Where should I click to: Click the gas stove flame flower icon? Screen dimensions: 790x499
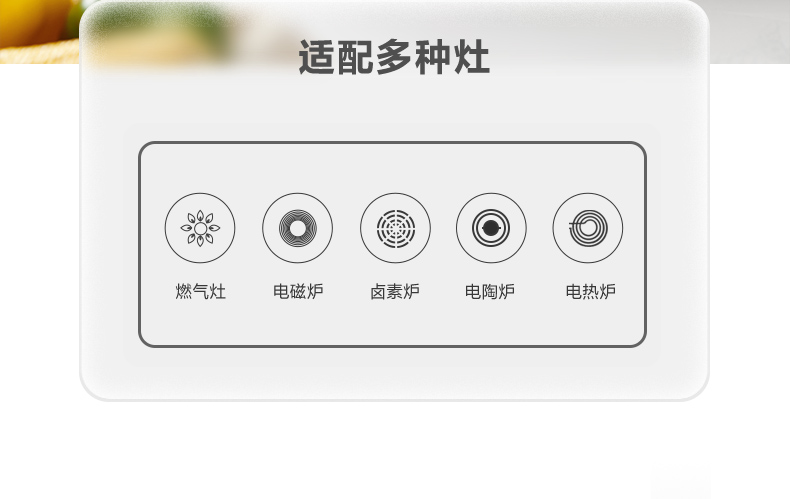pos(200,228)
